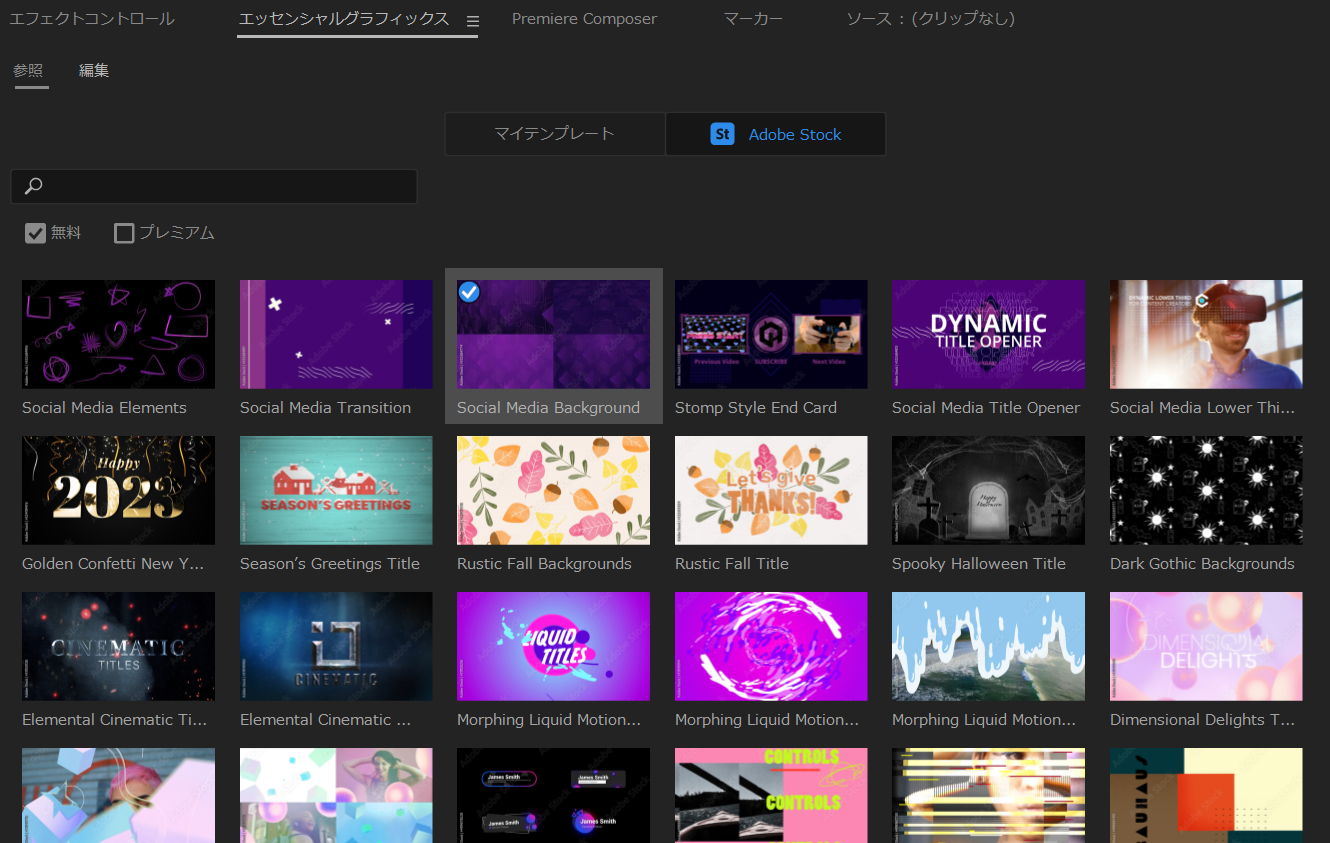Choose the Spooky Halloween Title template
Screen dimensions: 1330x843
pos(988,490)
